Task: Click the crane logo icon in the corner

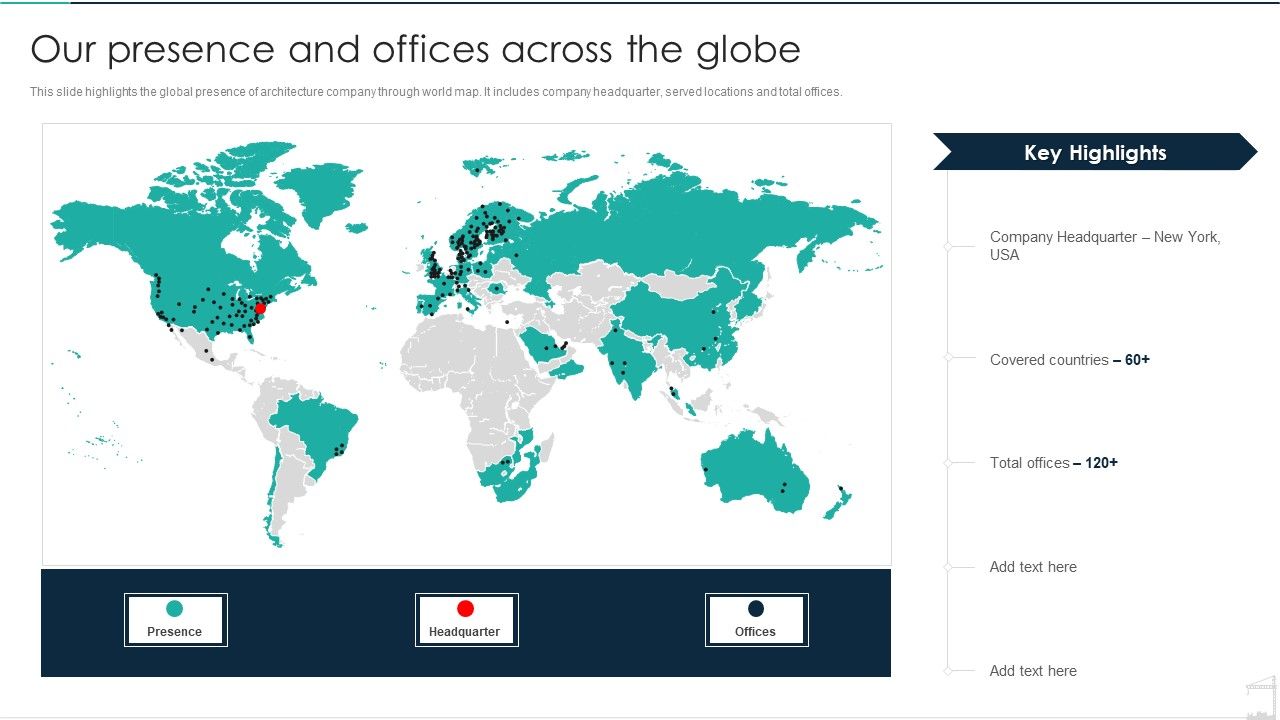Action: pyautogui.click(x=1260, y=696)
